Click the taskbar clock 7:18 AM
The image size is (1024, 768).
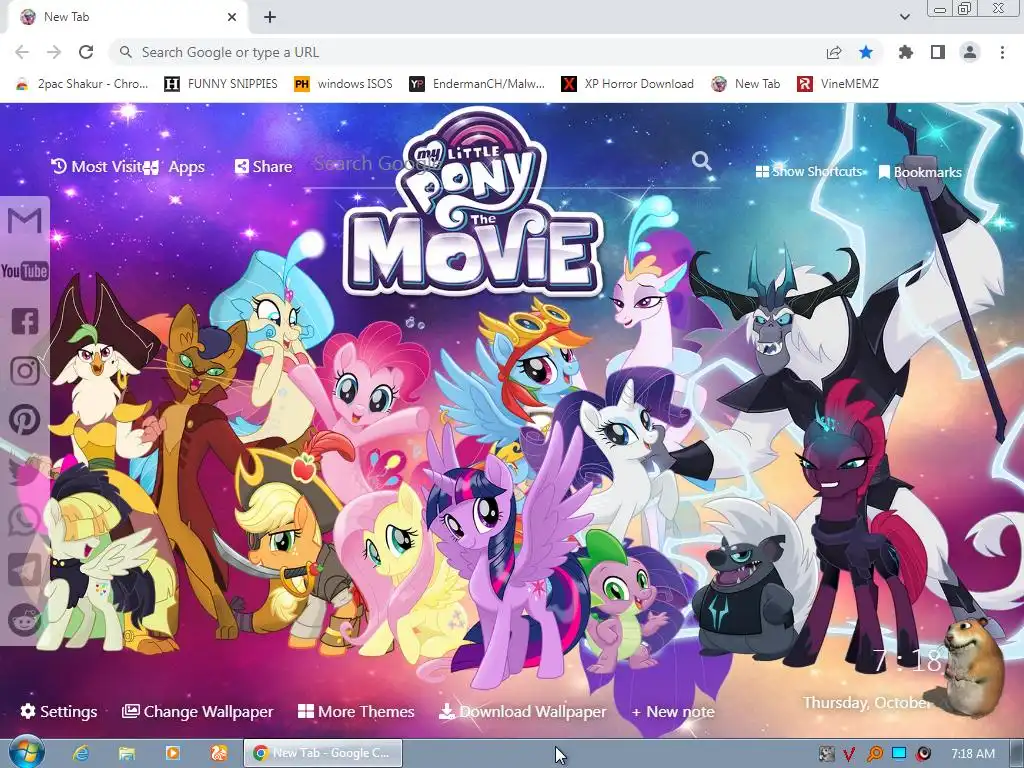point(973,754)
